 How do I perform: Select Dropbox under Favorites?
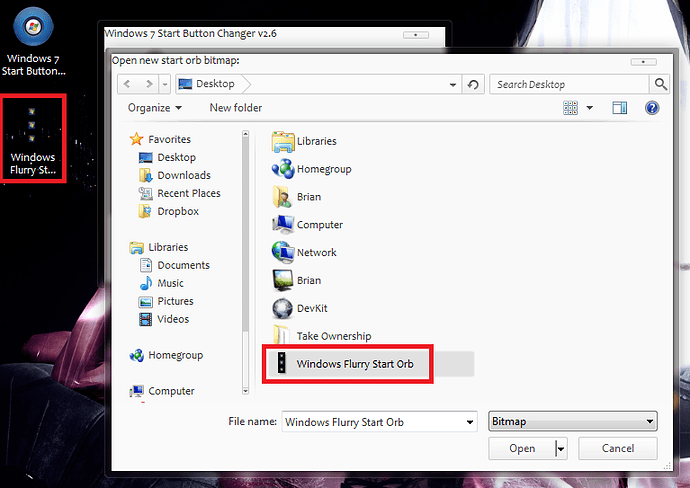177,211
